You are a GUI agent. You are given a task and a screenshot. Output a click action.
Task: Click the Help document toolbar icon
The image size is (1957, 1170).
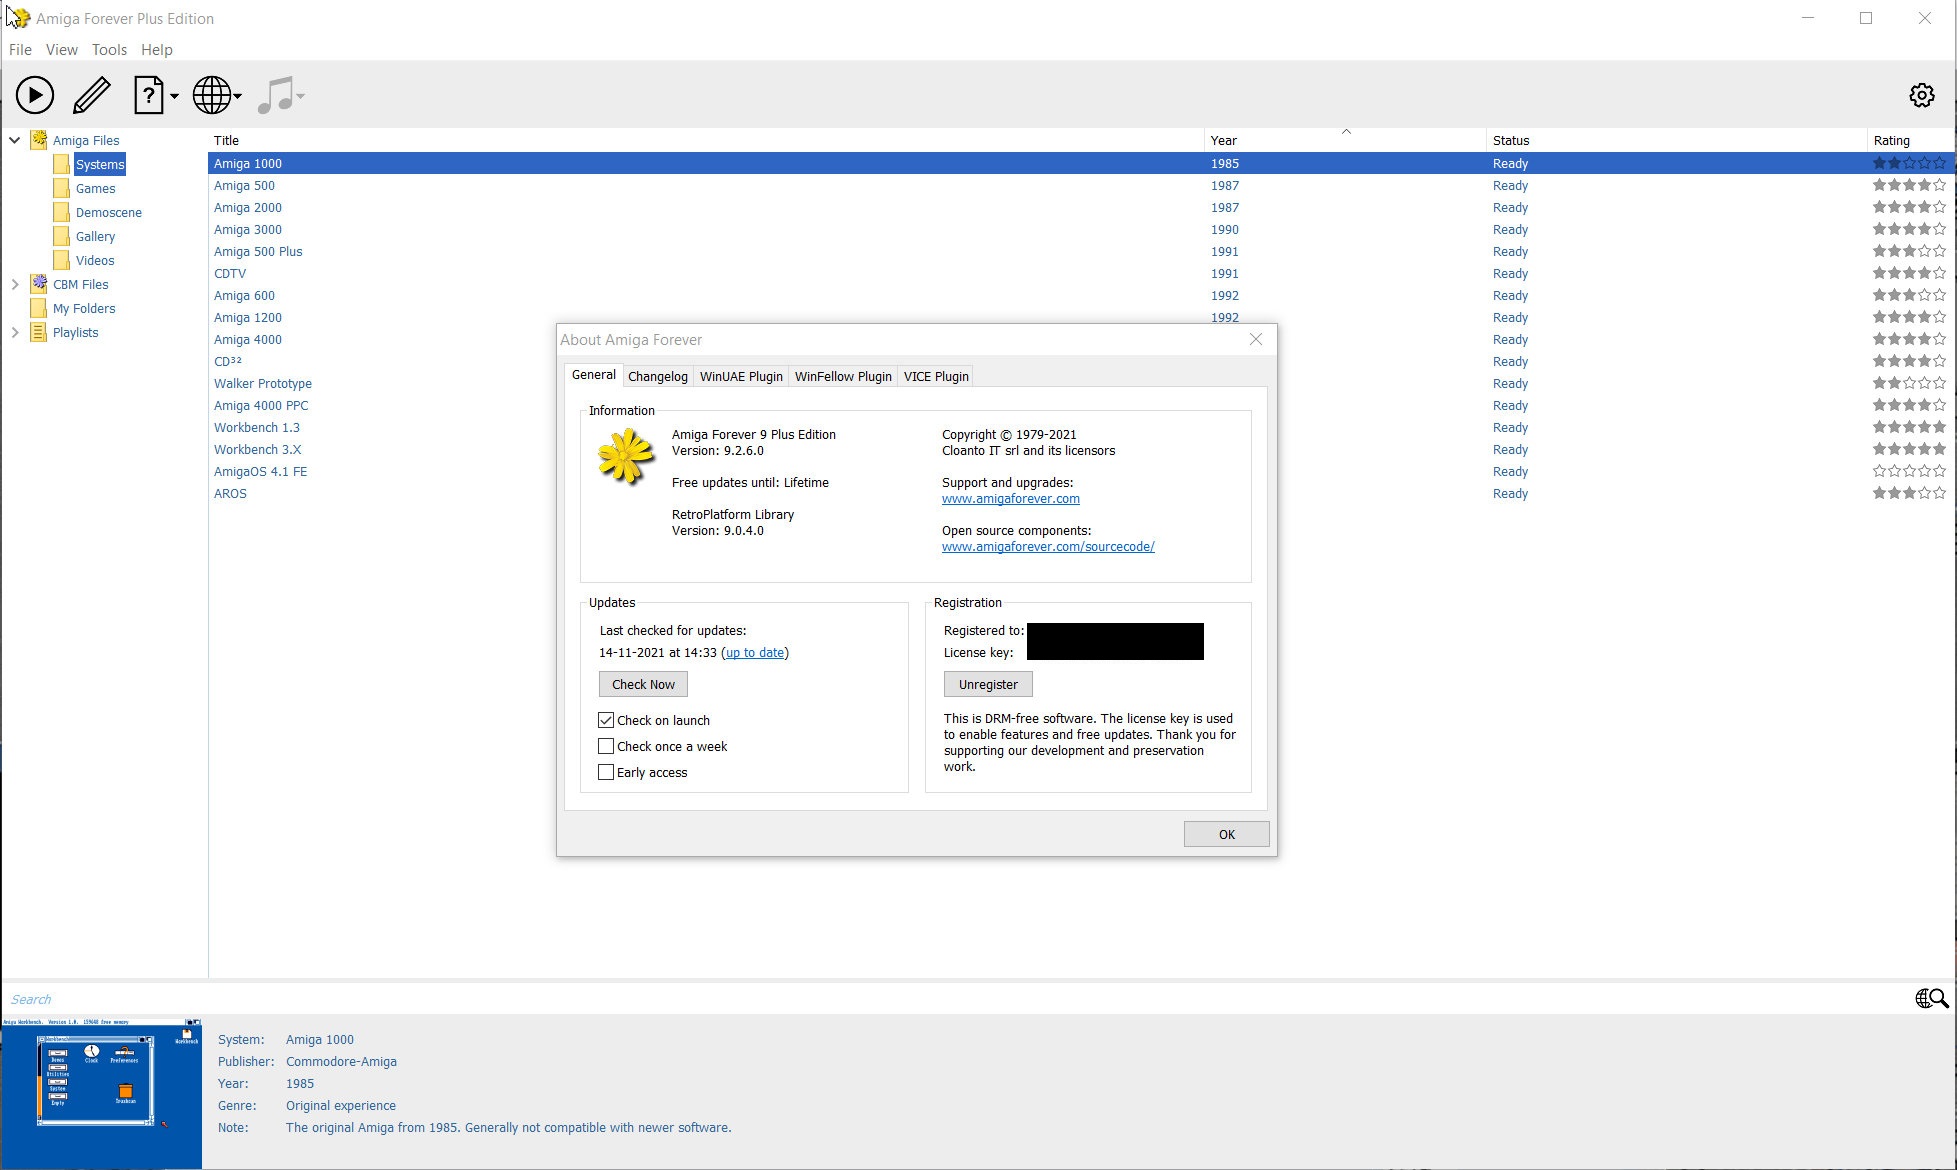148,95
